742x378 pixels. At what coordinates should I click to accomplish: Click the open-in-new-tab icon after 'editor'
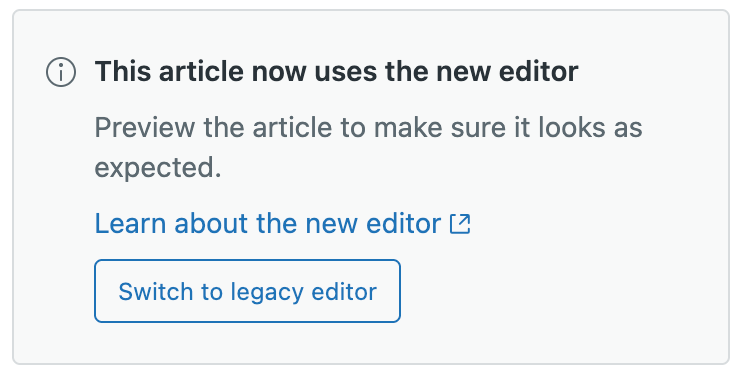click(x=460, y=224)
